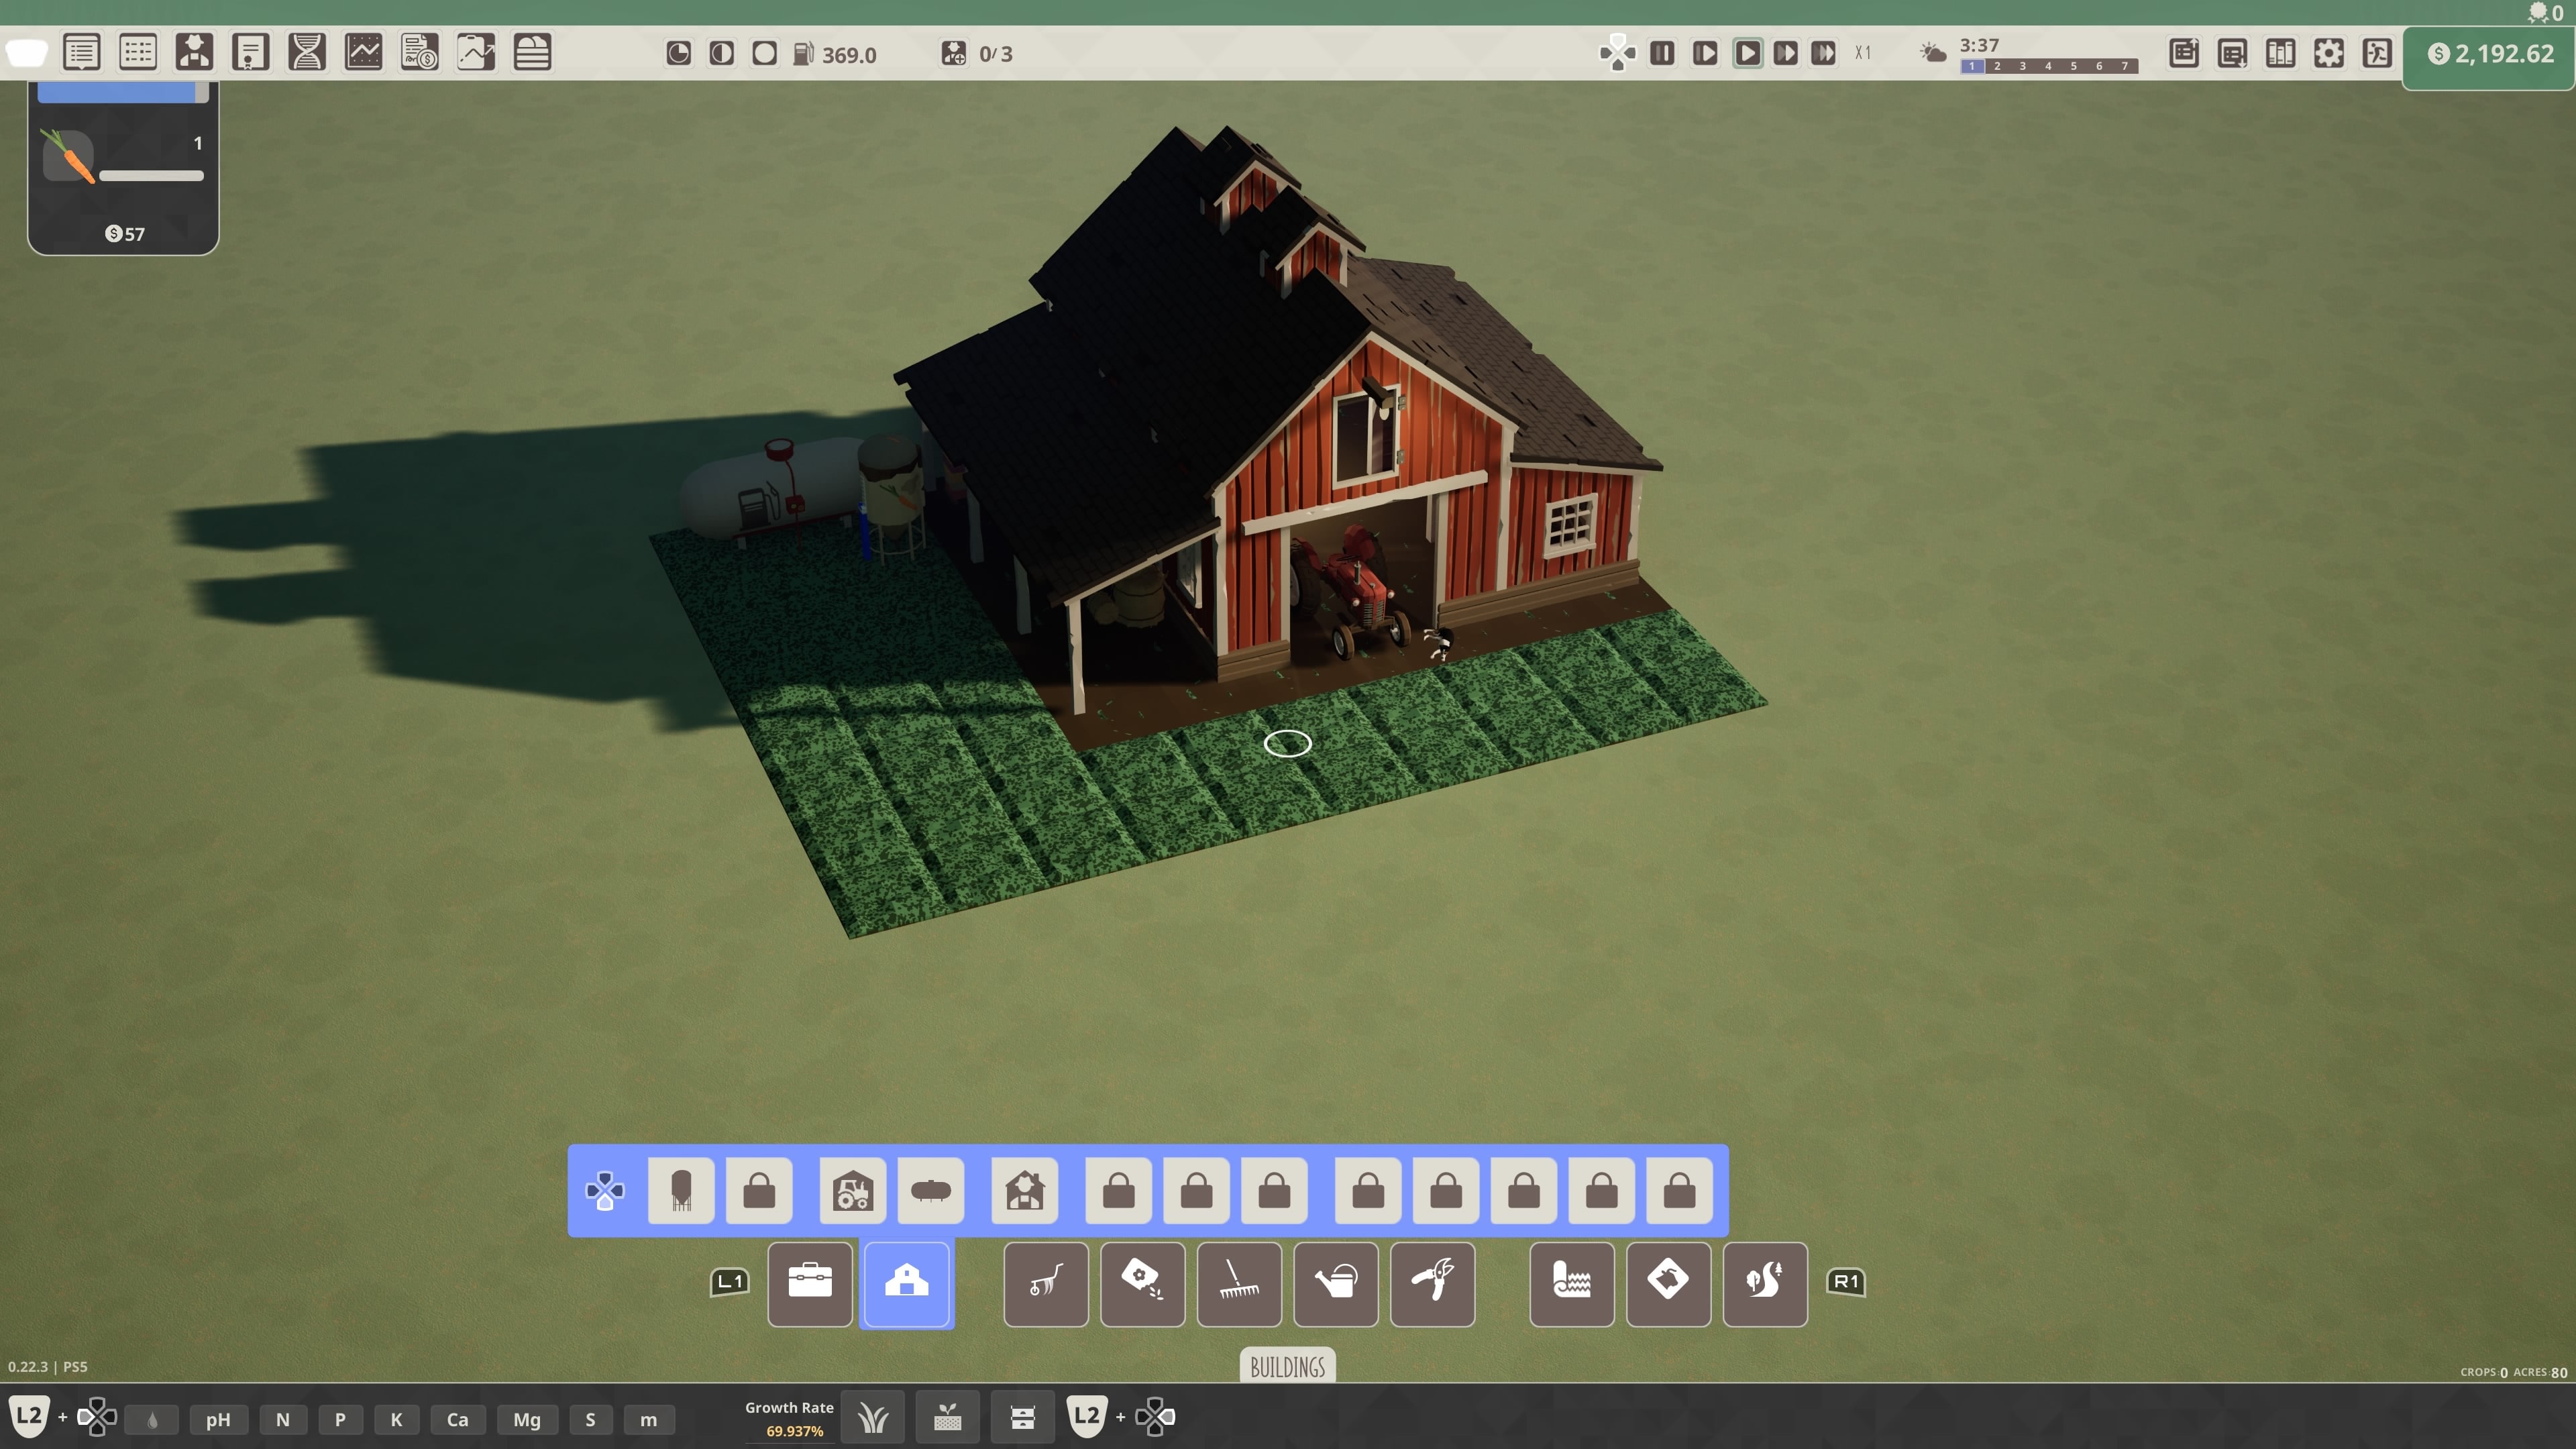The height and width of the screenshot is (1449, 2576).
Task: Open the main menu at top left
Action: pyautogui.click(x=26, y=52)
